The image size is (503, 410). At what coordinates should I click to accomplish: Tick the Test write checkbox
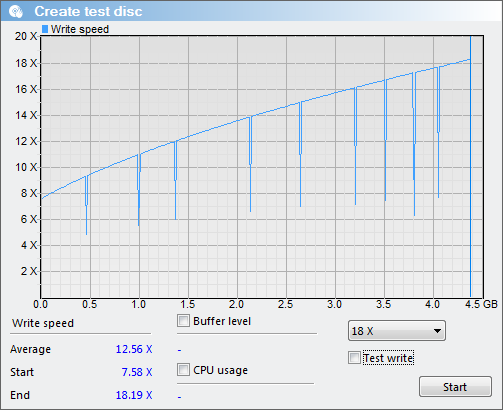pos(354,358)
